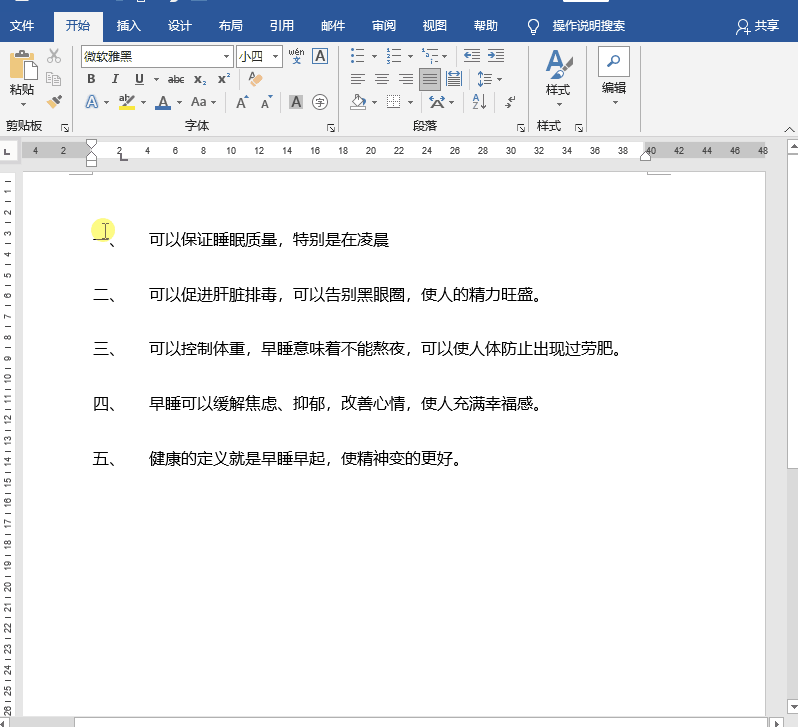Image resolution: width=798 pixels, height=727 pixels.
Task: Toggle Italic formatting
Action: [x=115, y=79]
